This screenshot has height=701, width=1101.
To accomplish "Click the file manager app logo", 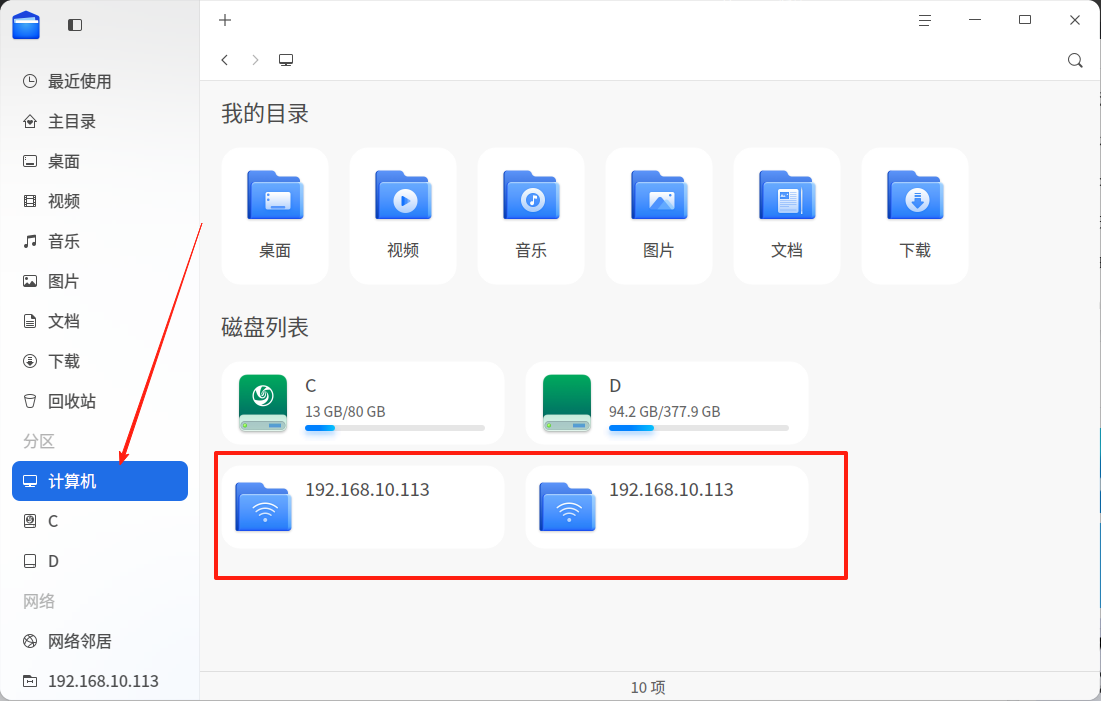I will point(26,25).
